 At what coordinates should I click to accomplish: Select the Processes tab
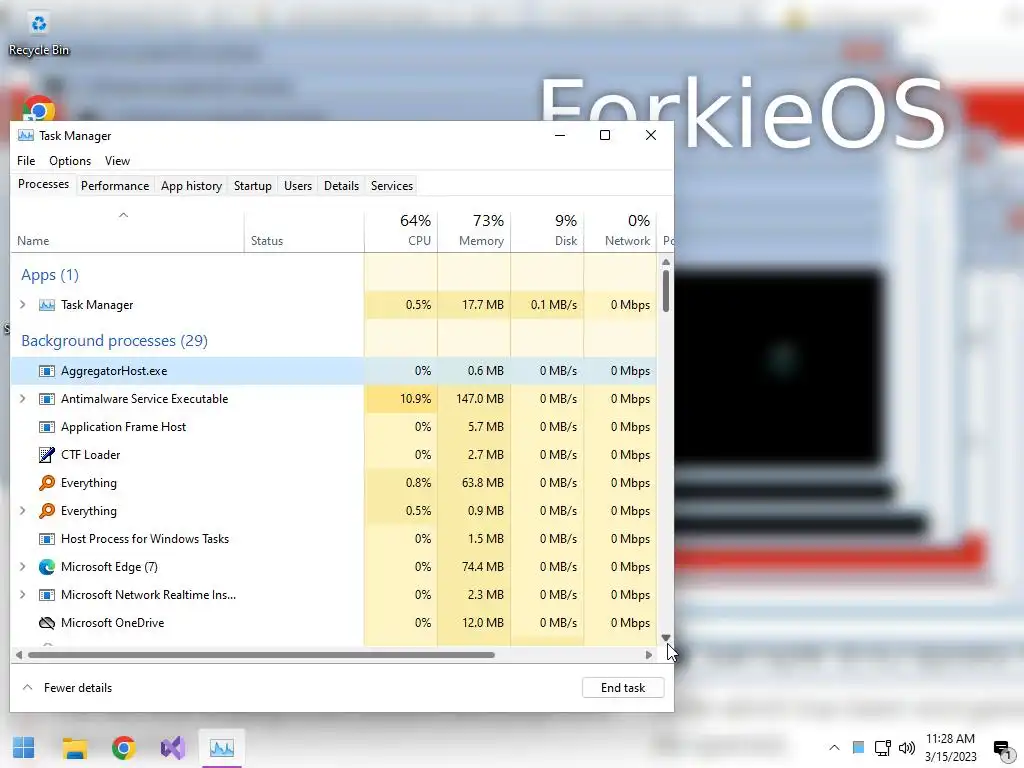tap(43, 185)
